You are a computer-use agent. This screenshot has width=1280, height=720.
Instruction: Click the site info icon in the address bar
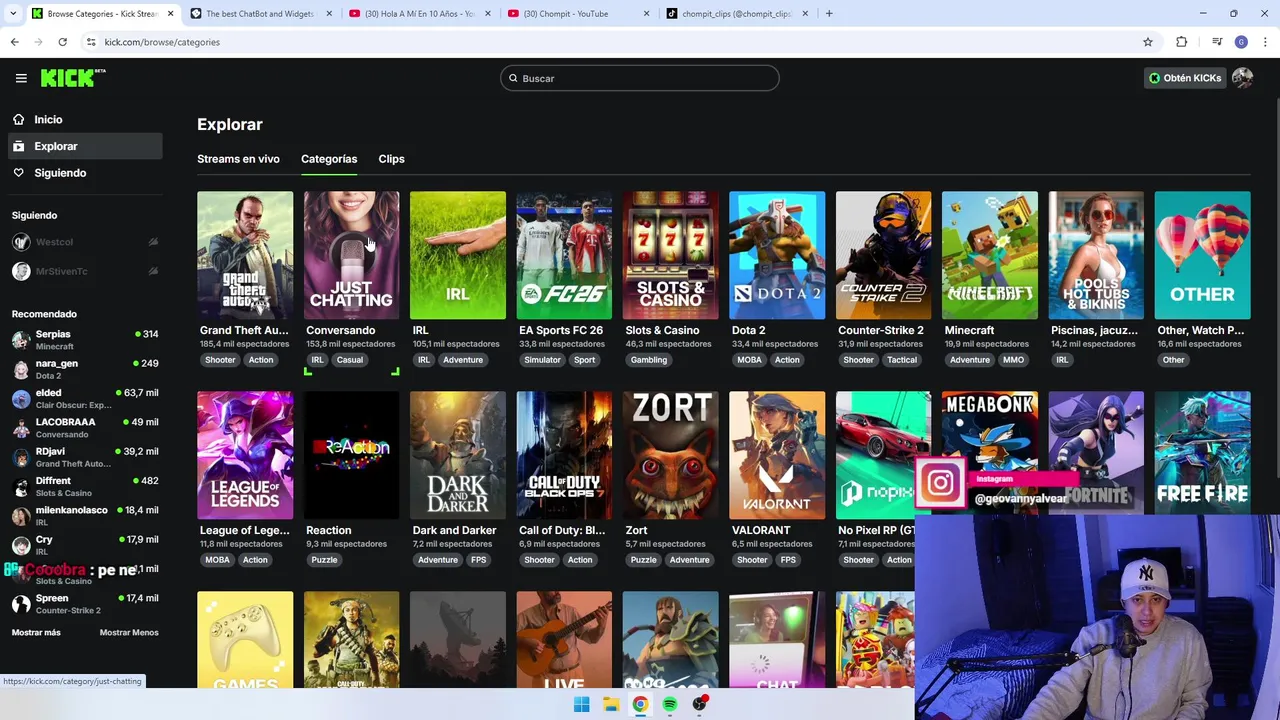[x=91, y=42]
